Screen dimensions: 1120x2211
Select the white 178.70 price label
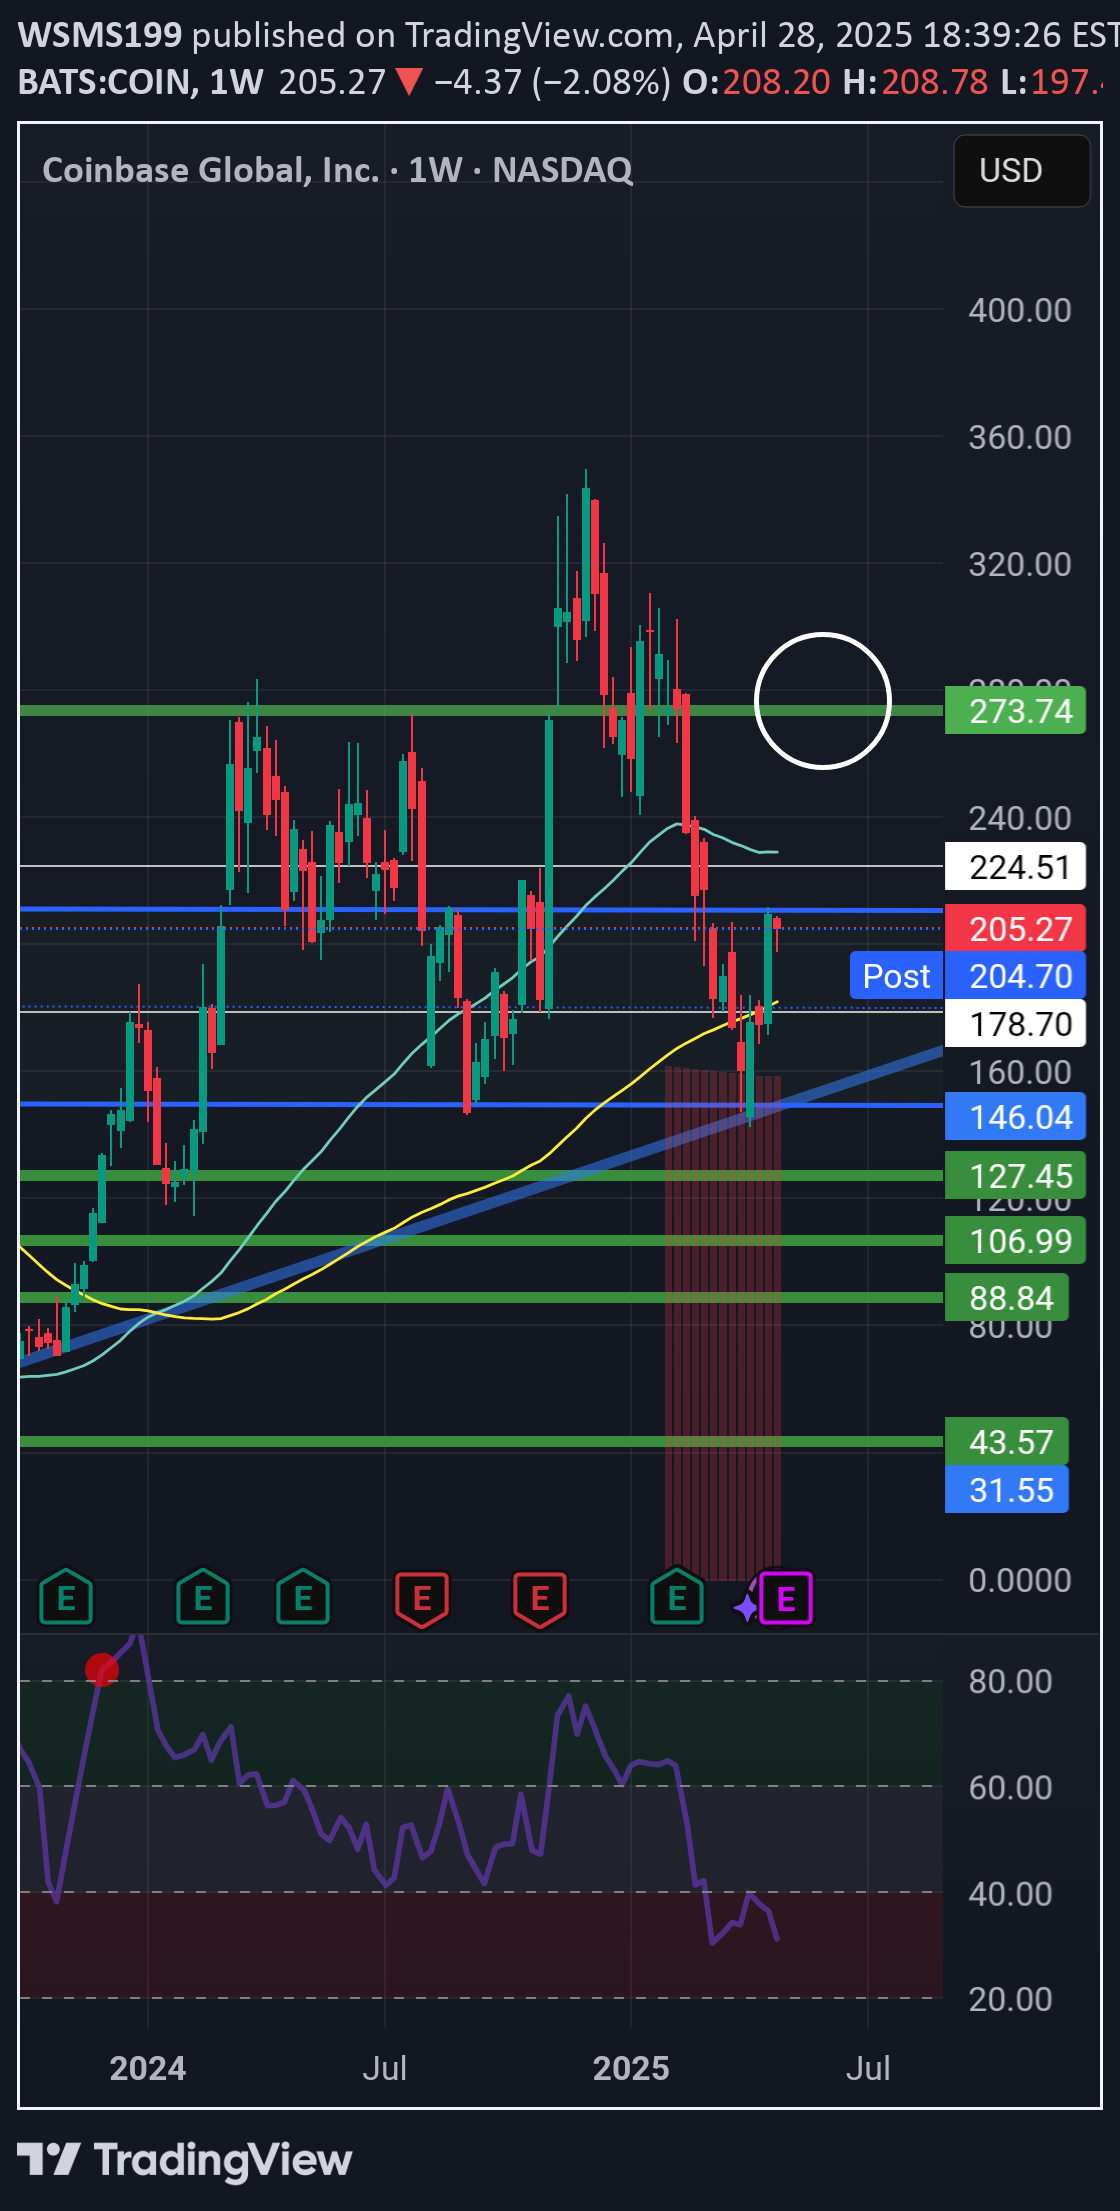point(1015,1024)
